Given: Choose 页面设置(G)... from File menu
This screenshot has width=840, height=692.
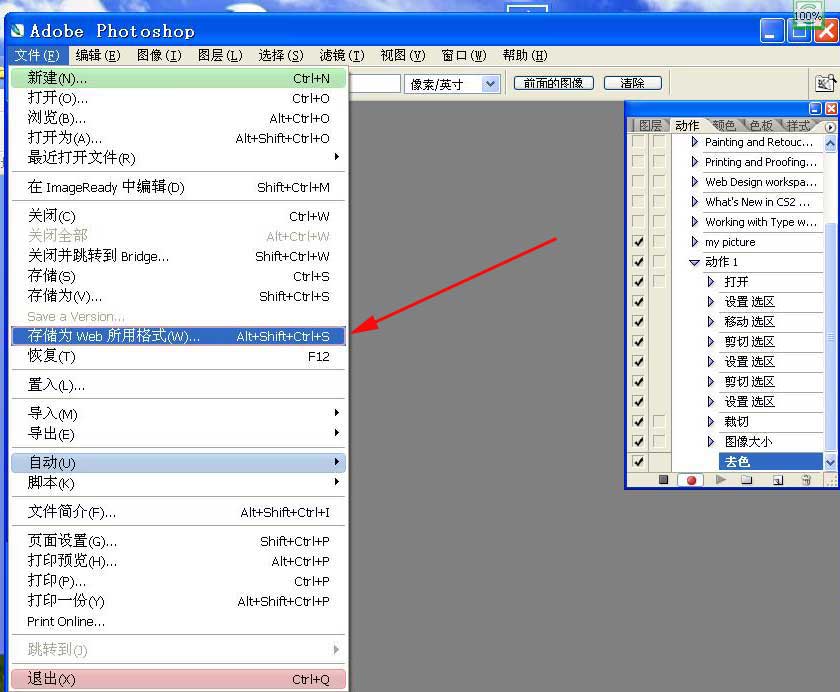Looking at the screenshot, I should tap(178, 541).
